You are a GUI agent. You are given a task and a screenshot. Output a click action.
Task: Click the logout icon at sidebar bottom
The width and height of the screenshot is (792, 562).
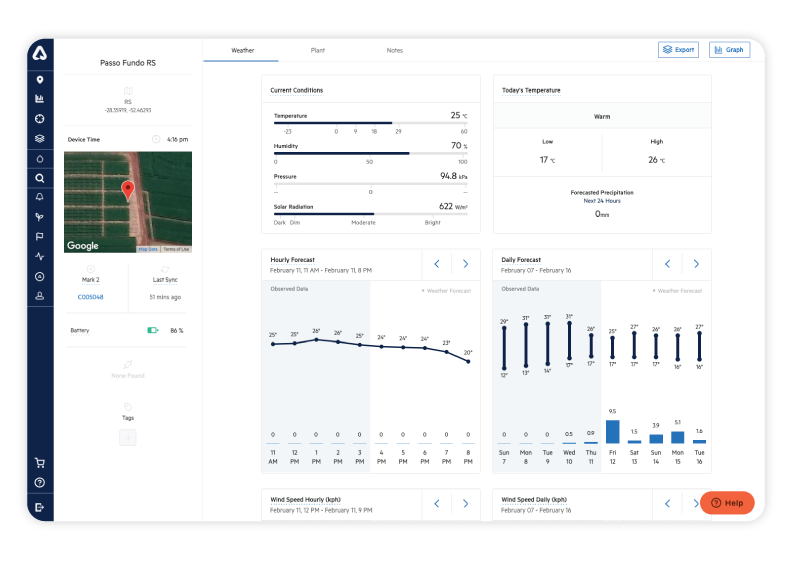tap(39, 507)
